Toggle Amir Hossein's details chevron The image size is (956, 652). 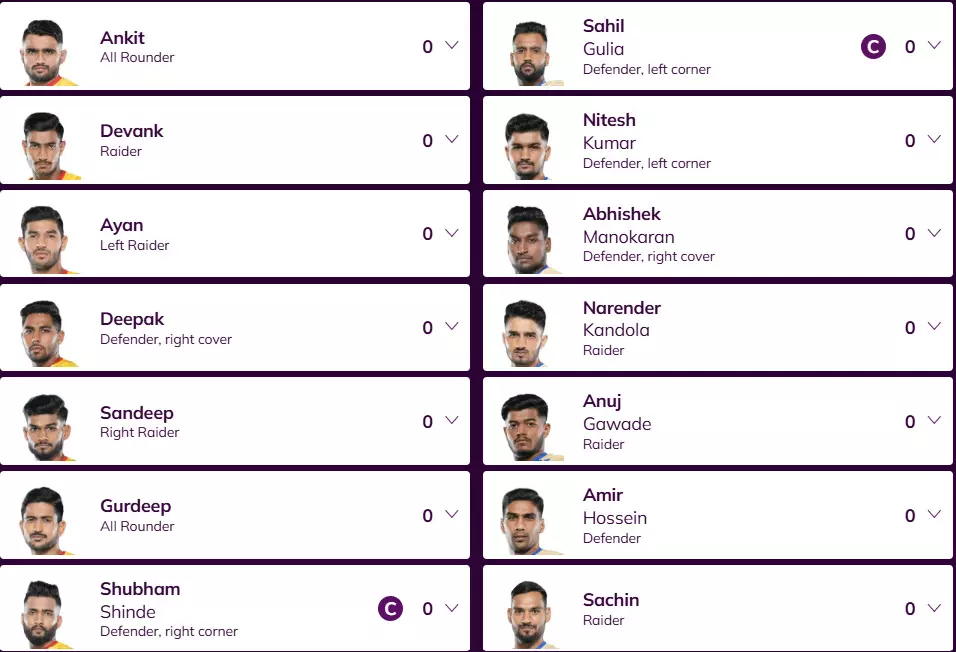[934, 515]
